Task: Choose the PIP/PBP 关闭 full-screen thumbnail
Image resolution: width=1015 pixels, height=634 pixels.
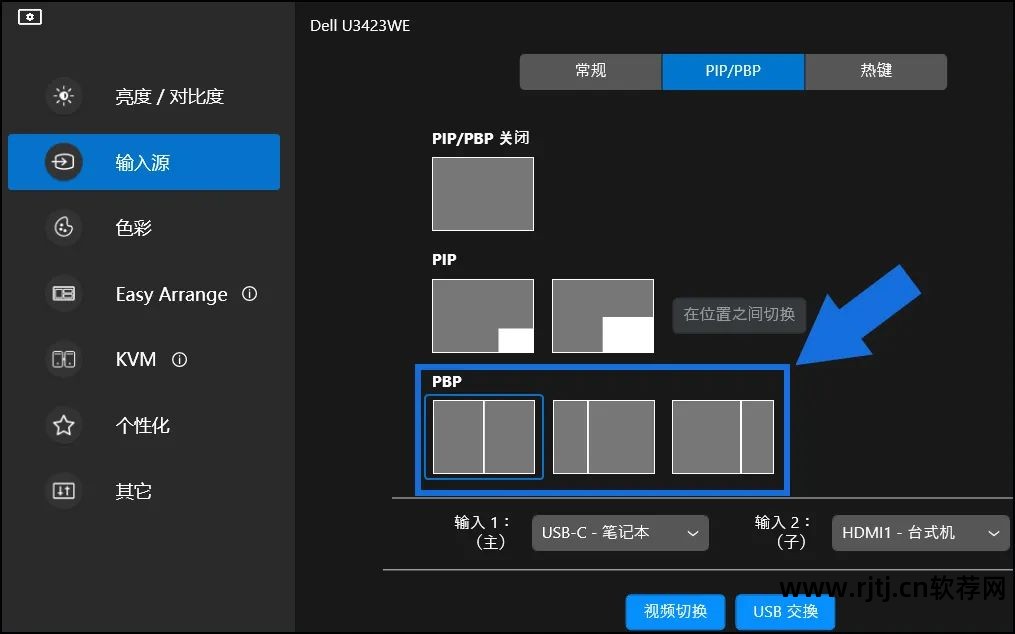Action: tap(483, 194)
